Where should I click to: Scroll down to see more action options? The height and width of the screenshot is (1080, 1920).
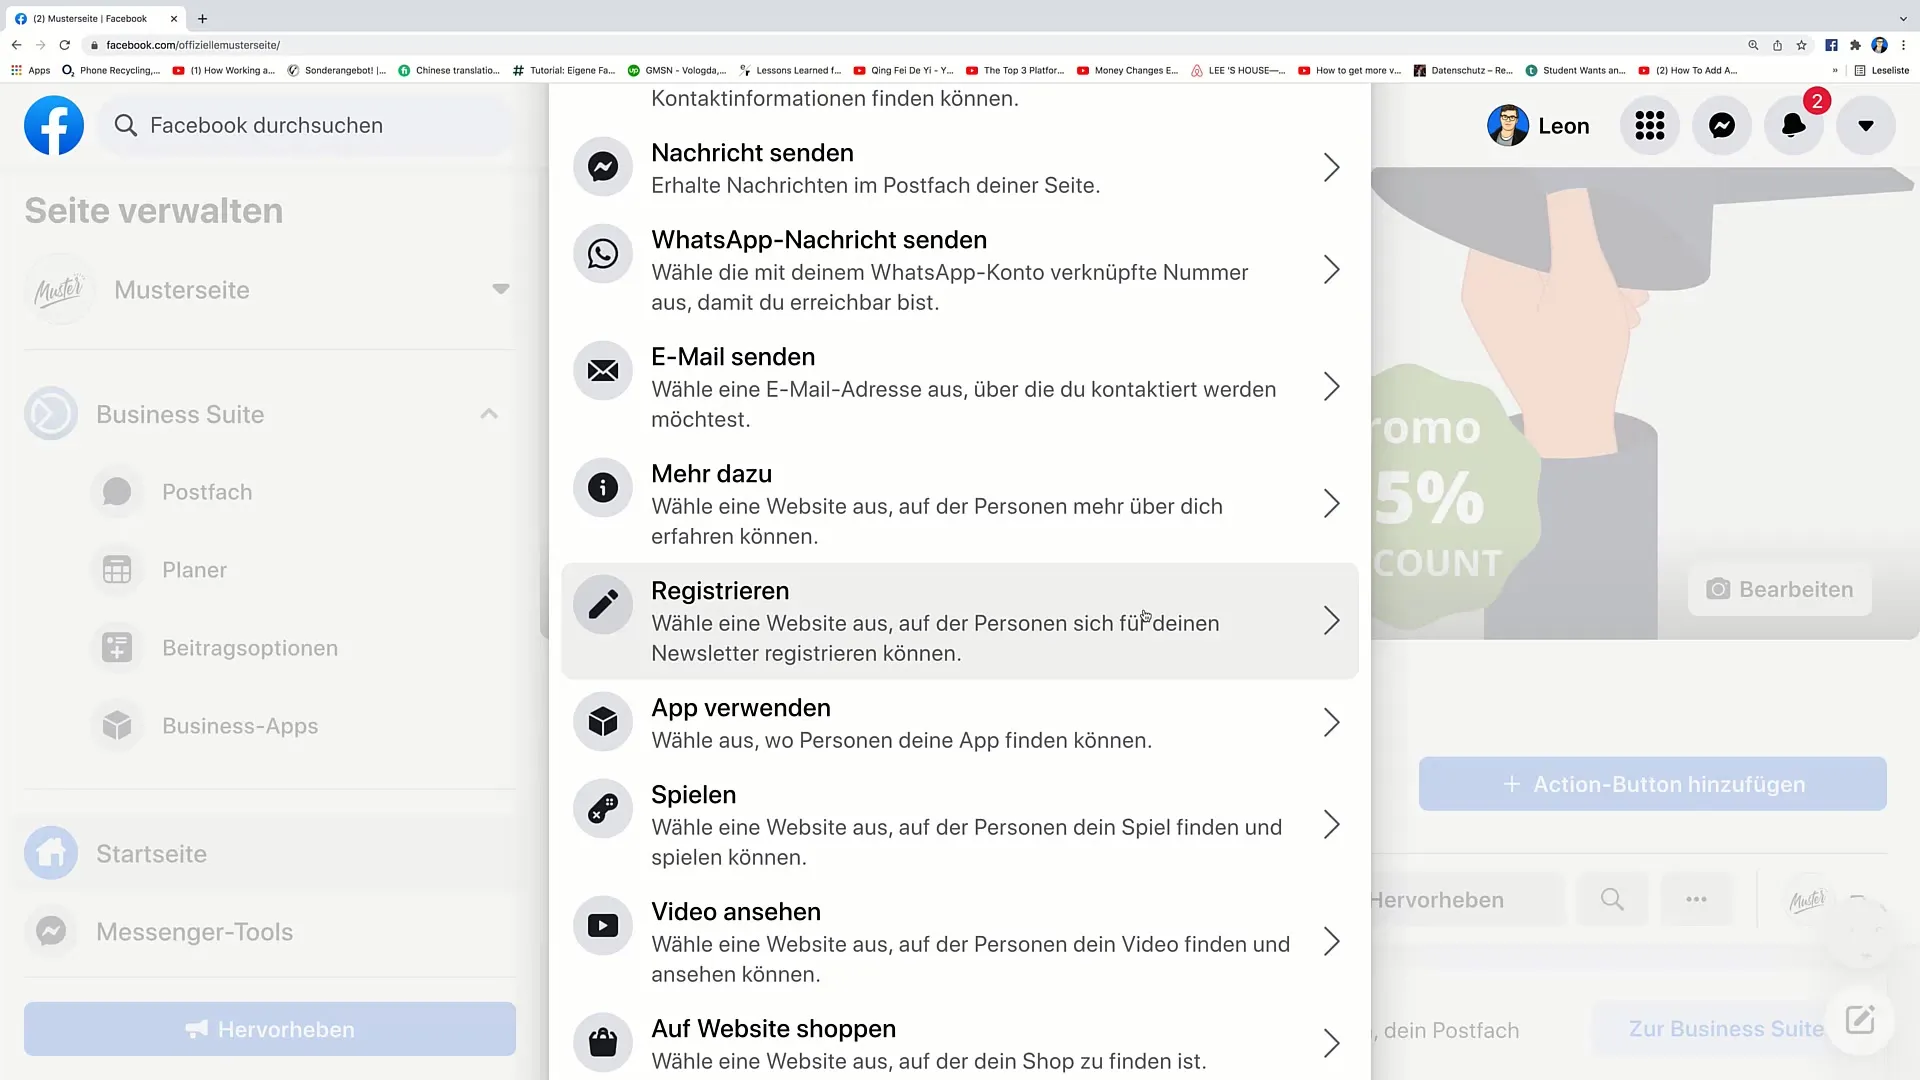click(959, 1042)
